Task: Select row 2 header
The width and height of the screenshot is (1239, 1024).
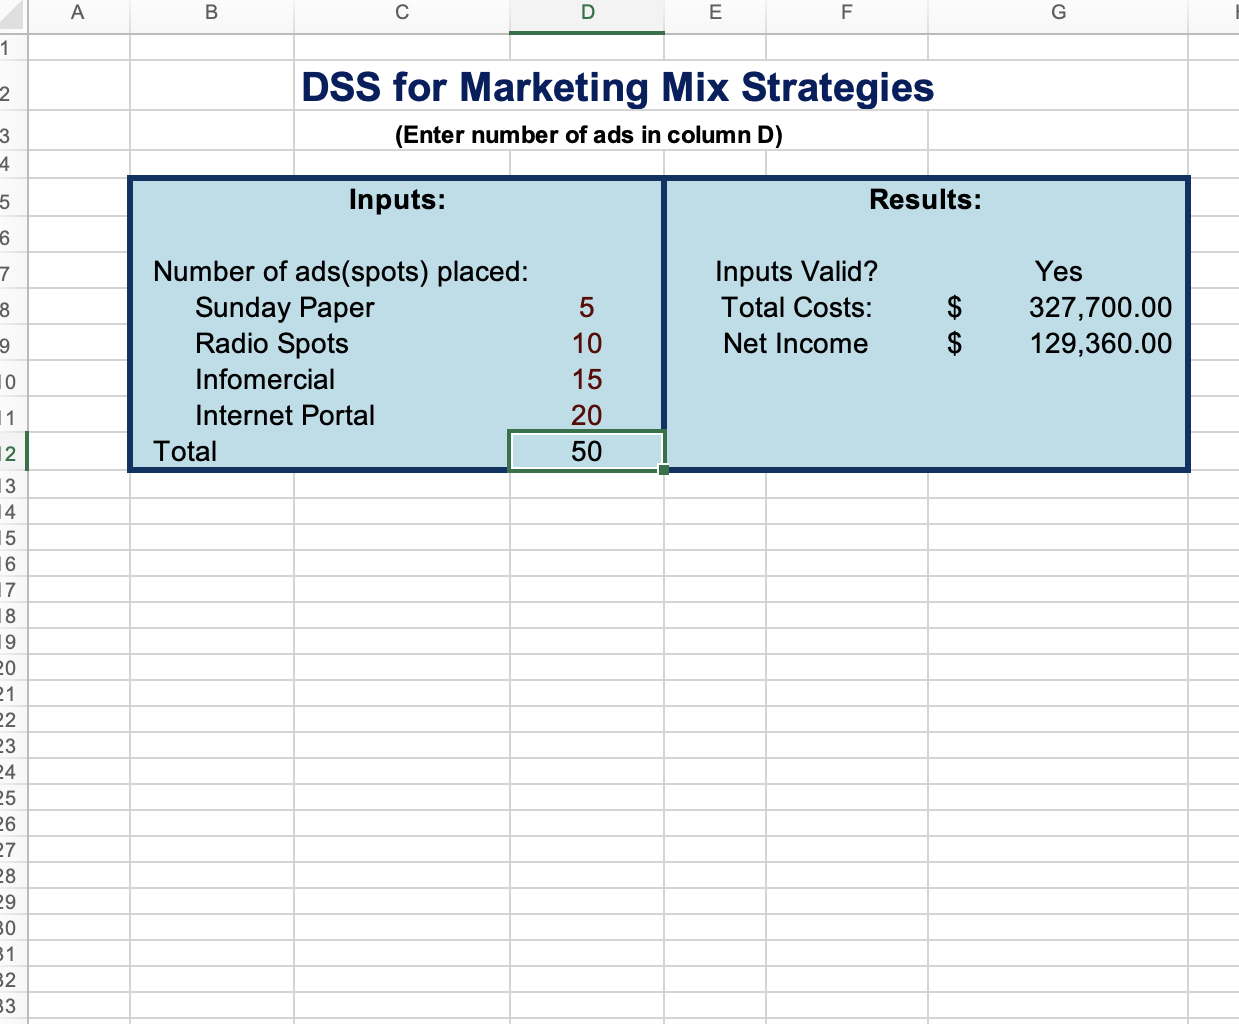Action: (x=13, y=87)
